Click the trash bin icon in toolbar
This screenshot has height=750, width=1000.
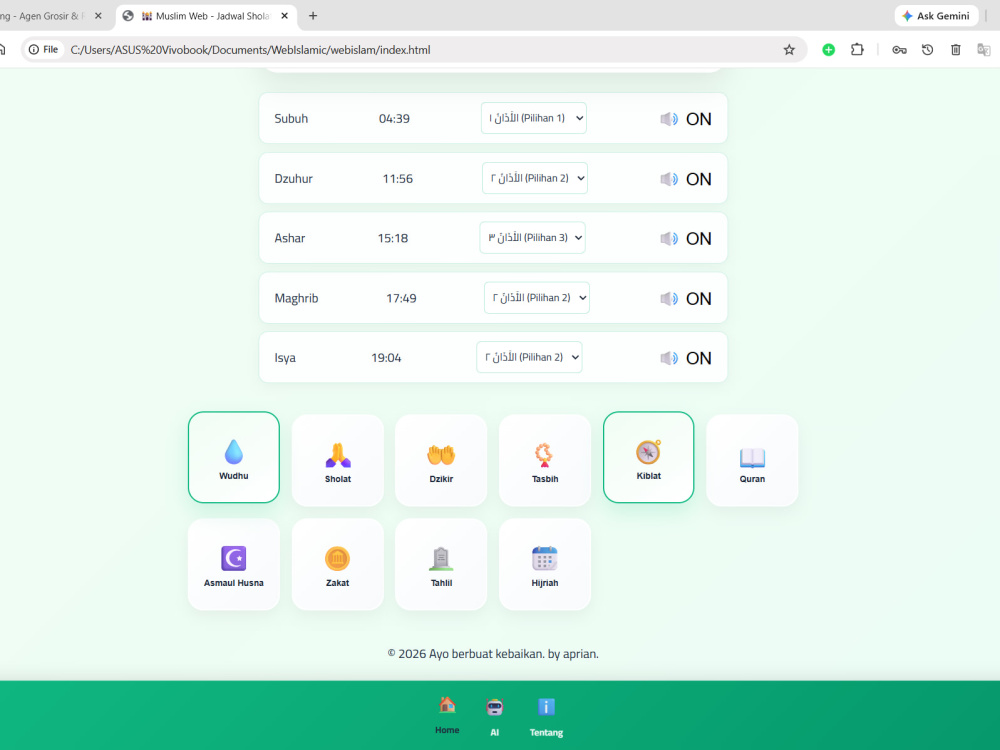955,50
